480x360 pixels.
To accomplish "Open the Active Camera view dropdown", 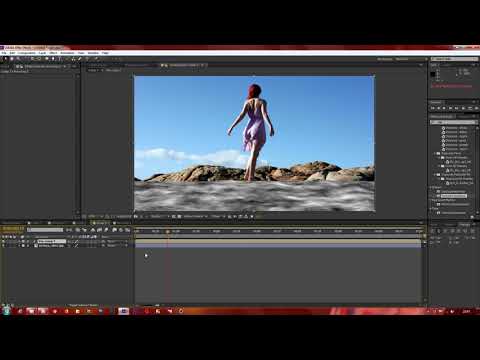I will point(195,216).
